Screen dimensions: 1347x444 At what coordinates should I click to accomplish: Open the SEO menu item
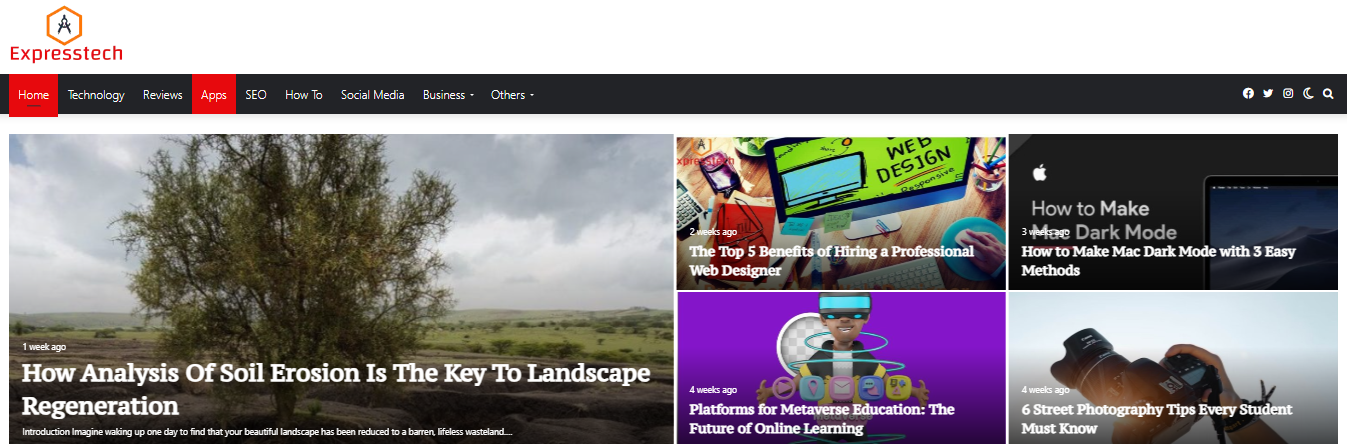(x=256, y=95)
